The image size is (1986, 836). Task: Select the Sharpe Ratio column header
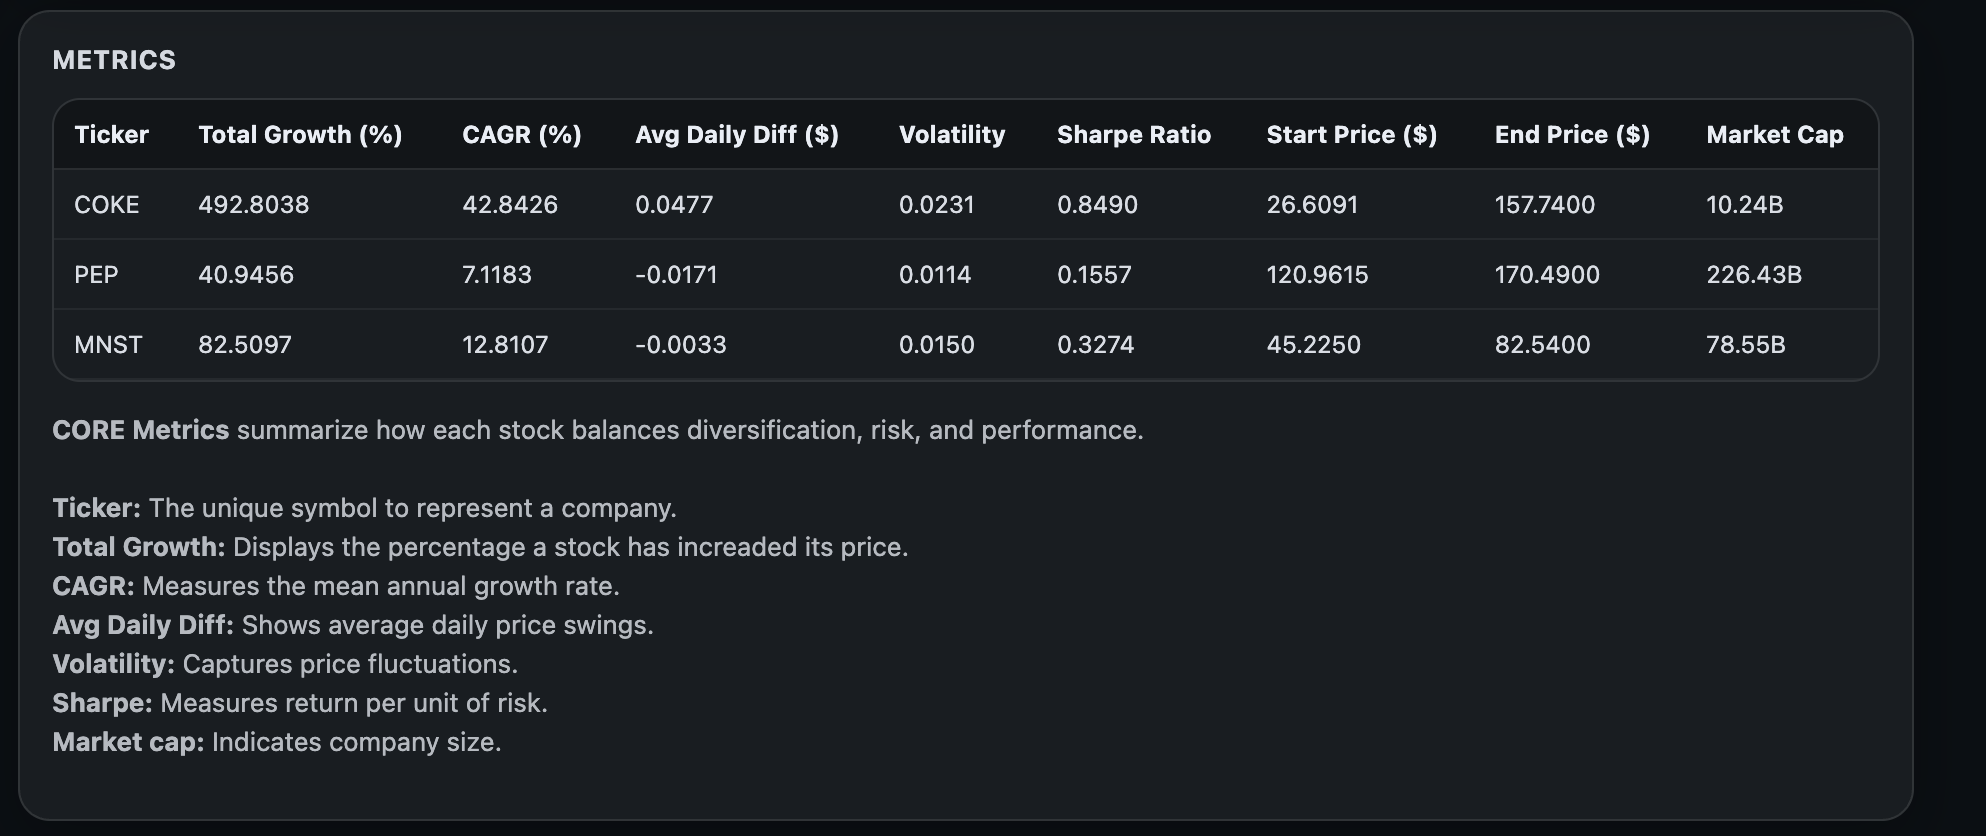(x=1133, y=135)
